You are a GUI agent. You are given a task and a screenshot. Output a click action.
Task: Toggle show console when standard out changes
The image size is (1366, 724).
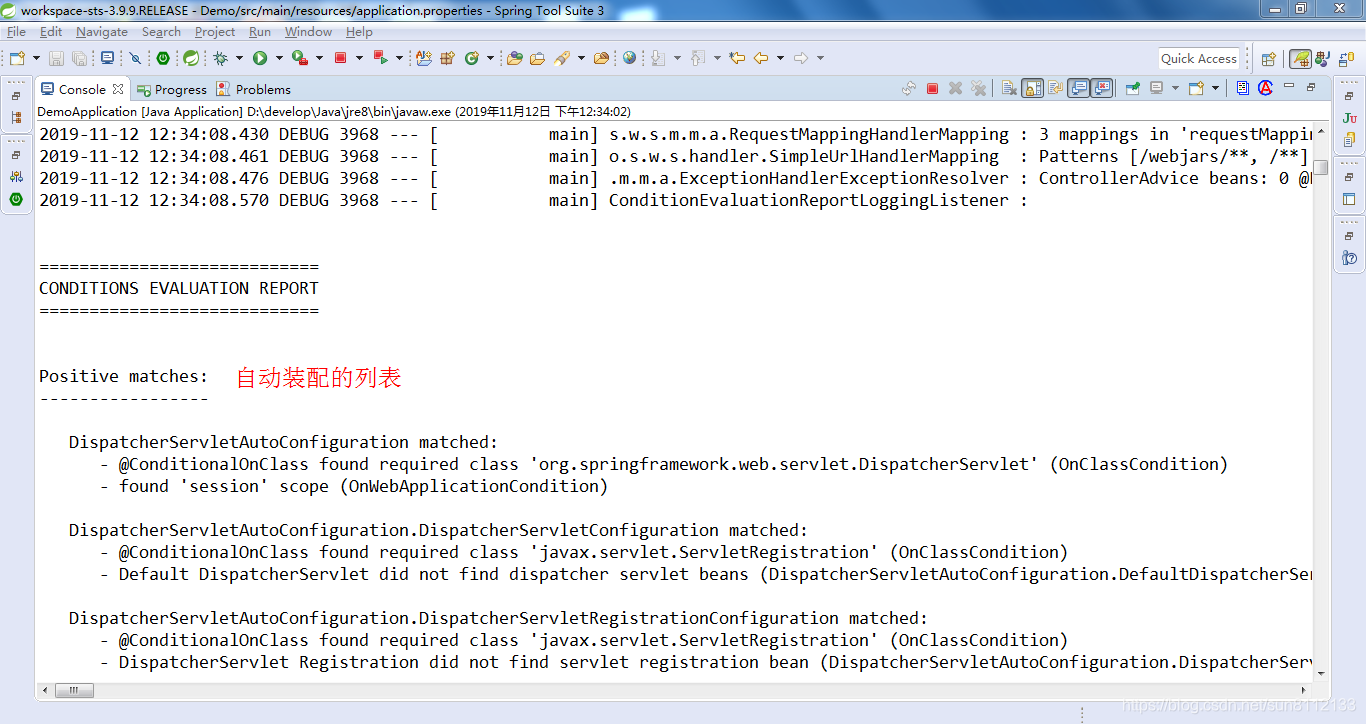pyautogui.click(x=1079, y=88)
